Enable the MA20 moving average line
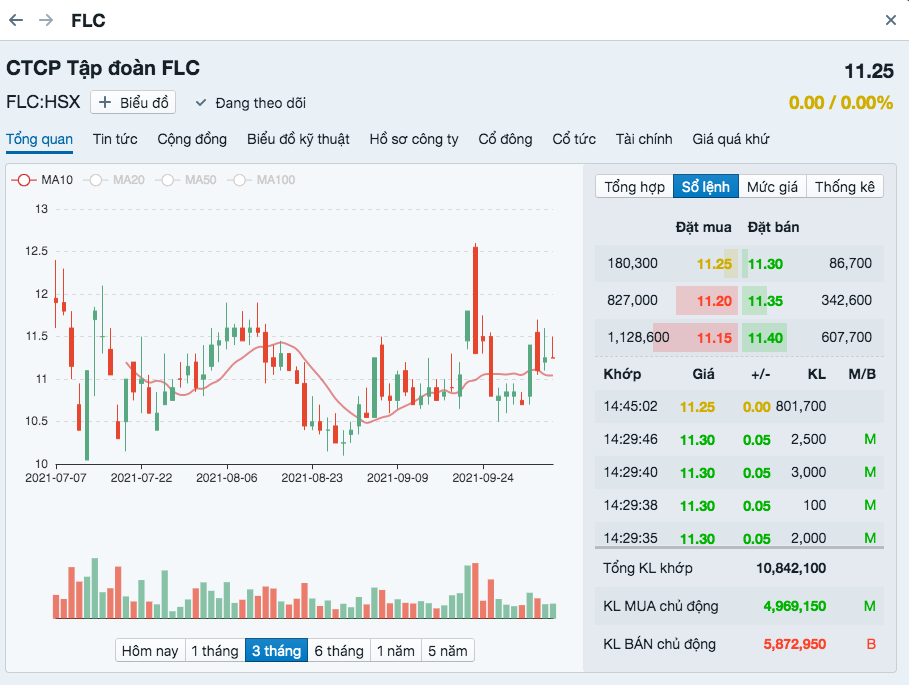The width and height of the screenshot is (909, 685). tap(114, 180)
